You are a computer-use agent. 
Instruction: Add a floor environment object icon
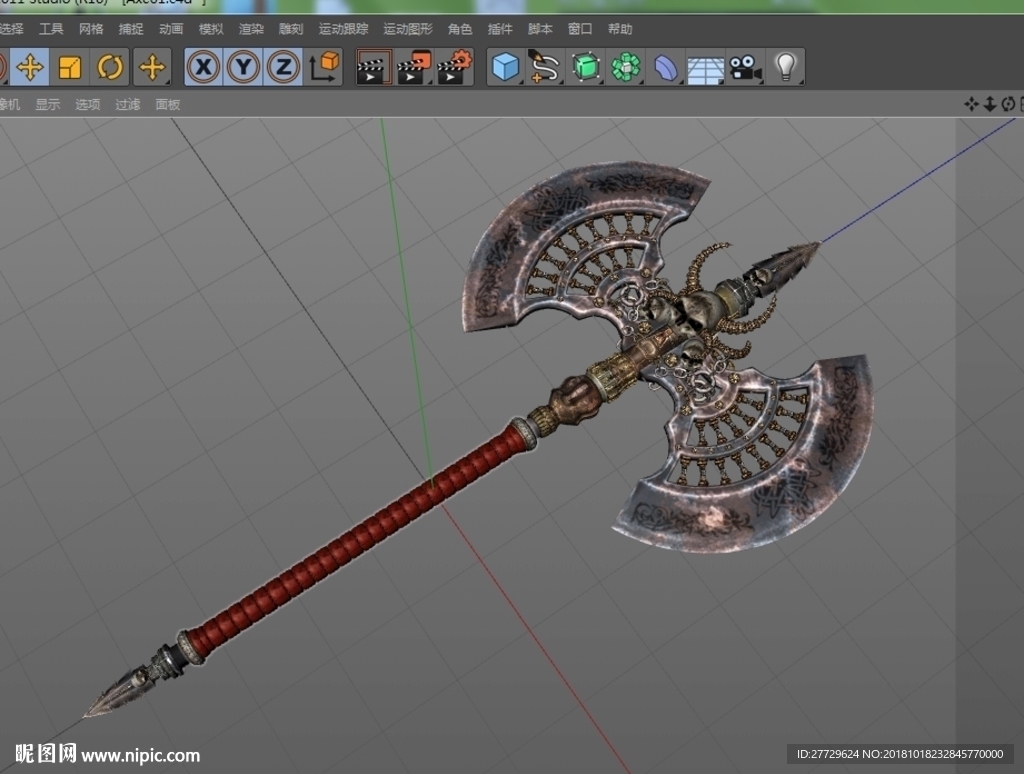[x=705, y=67]
